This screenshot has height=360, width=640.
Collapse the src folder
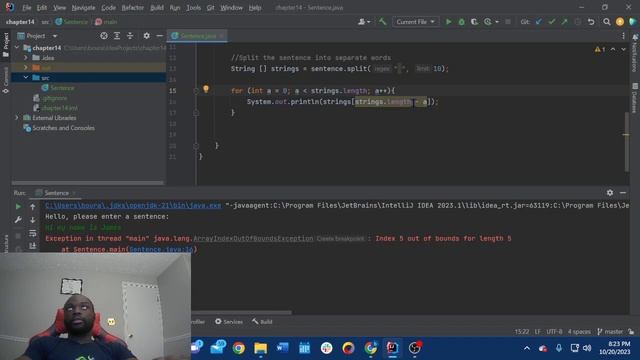click(x=26, y=77)
